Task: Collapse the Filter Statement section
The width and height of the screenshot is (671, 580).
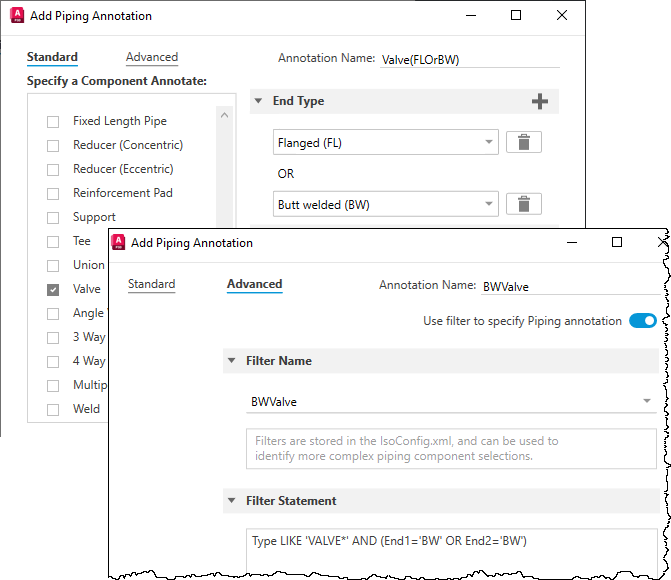Action: click(232, 500)
